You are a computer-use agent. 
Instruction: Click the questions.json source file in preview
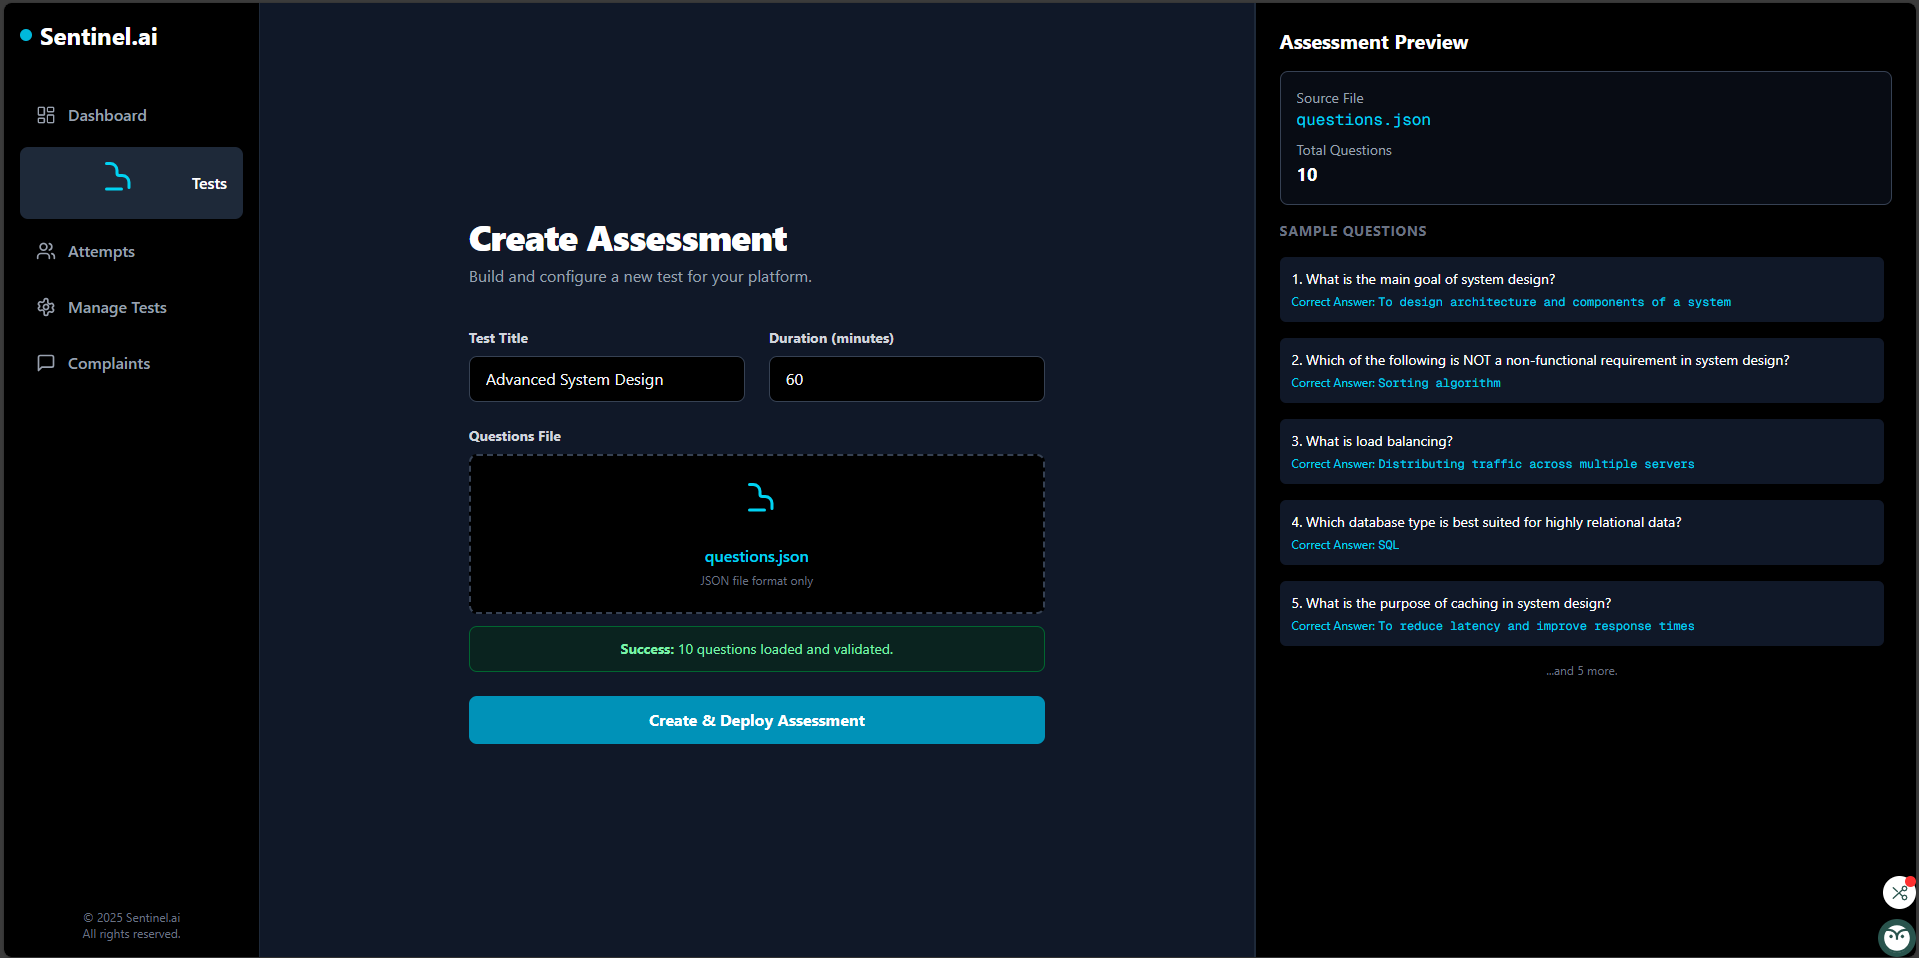[1363, 120]
